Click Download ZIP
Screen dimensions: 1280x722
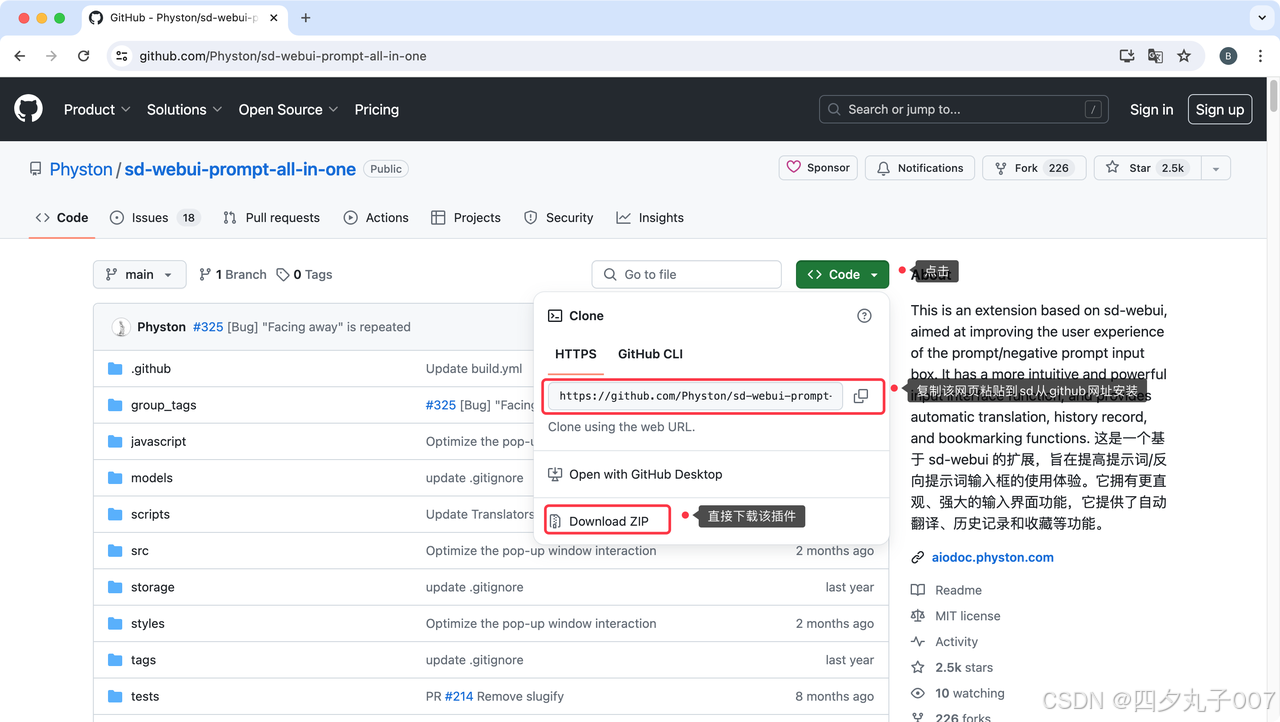pyautogui.click(x=608, y=521)
